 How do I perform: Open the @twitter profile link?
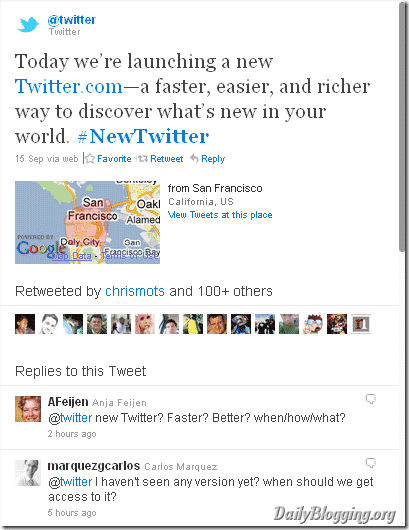click(x=72, y=20)
